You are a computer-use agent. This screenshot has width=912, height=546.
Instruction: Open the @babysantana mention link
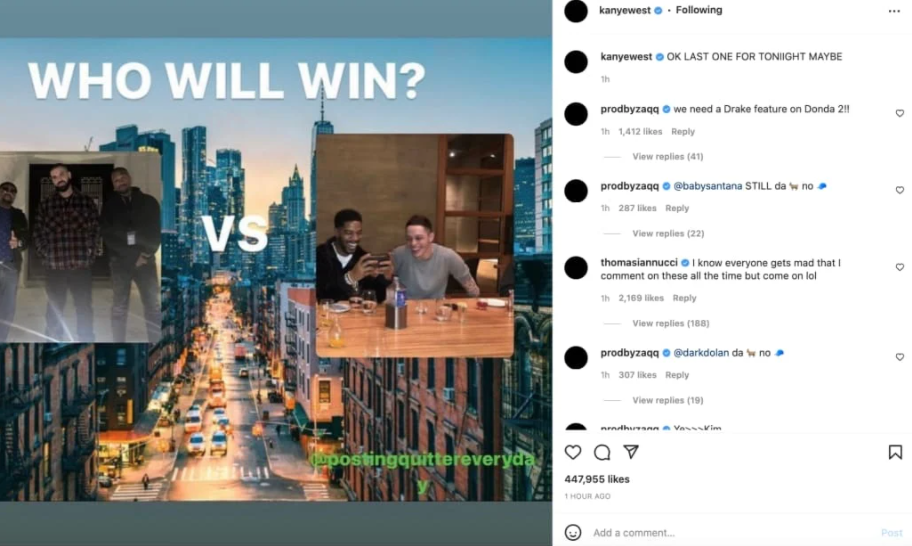coord(707,186)
